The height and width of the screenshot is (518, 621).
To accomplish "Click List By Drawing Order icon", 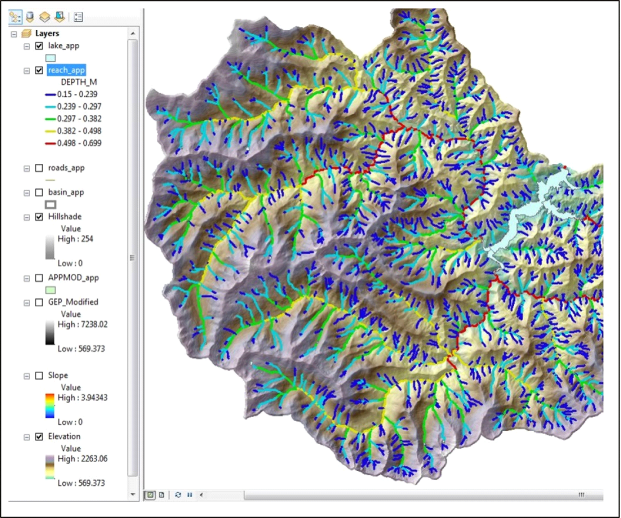I will (x=15, y=17).
